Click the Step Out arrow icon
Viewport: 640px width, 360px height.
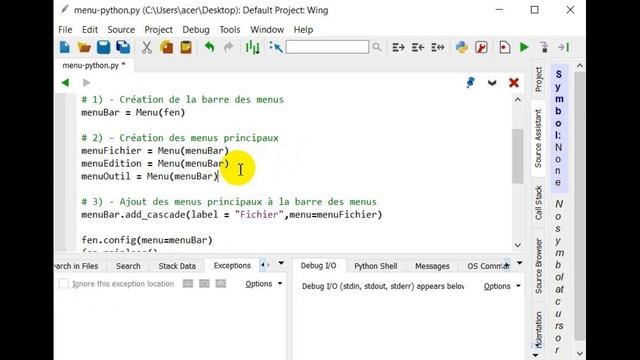(564, 47)
